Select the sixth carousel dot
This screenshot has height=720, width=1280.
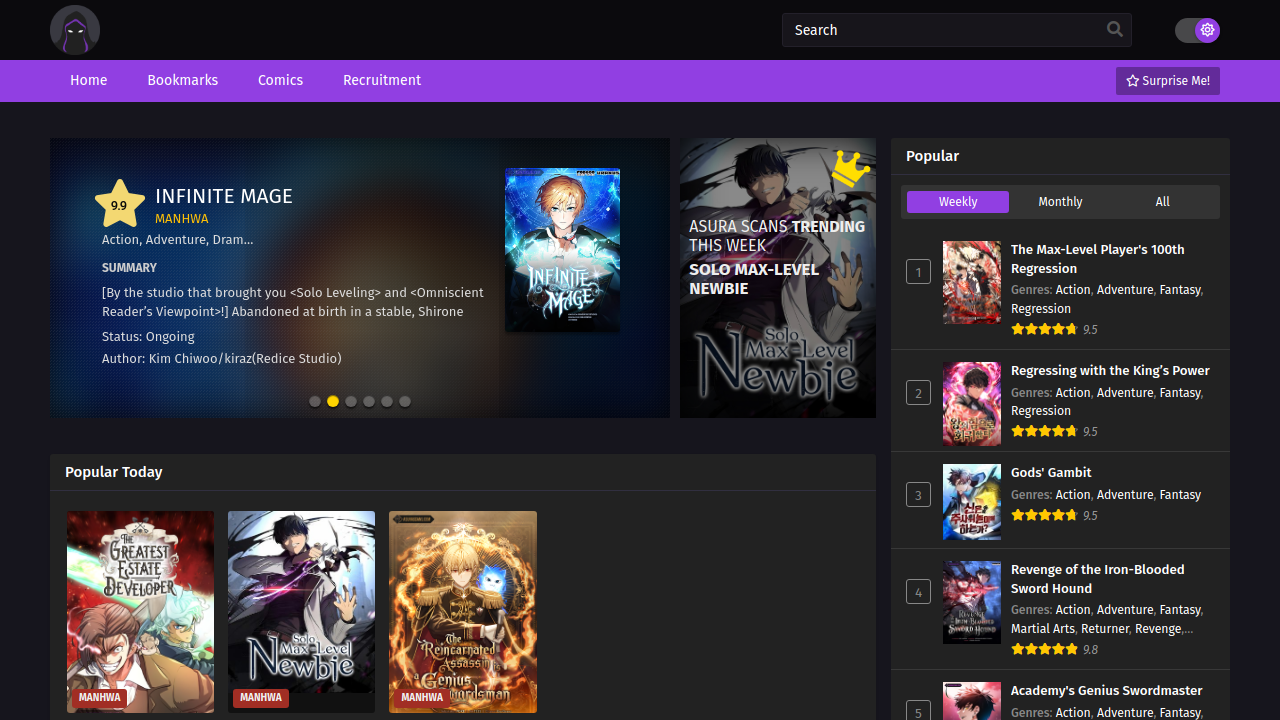coord(405,401)
